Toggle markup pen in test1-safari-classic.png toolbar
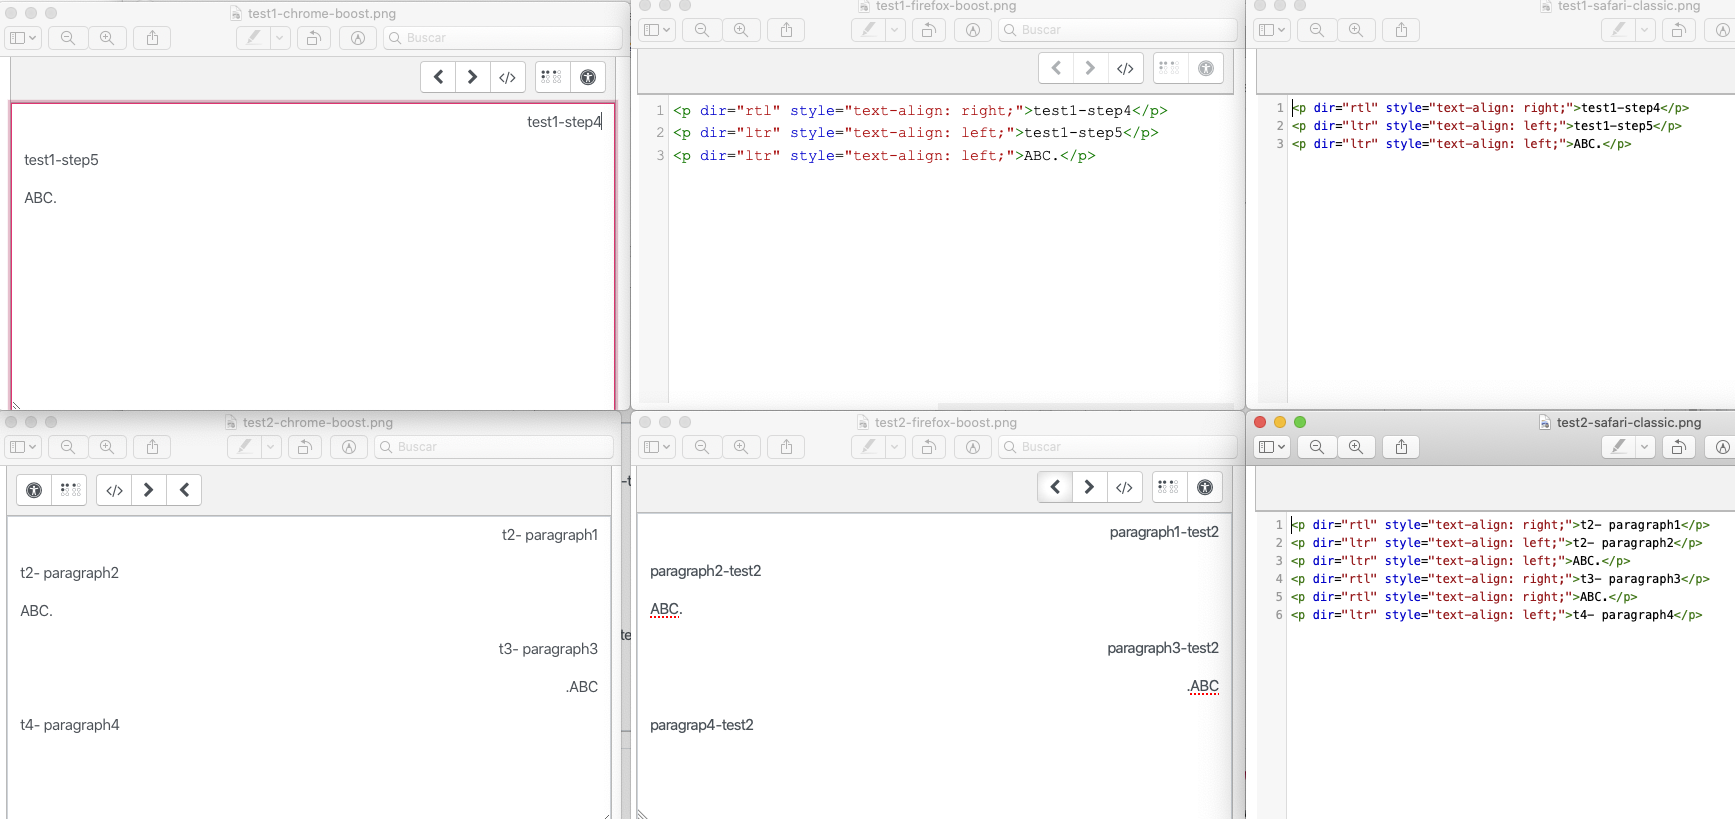1735x819 pixels. (1618, 30)
